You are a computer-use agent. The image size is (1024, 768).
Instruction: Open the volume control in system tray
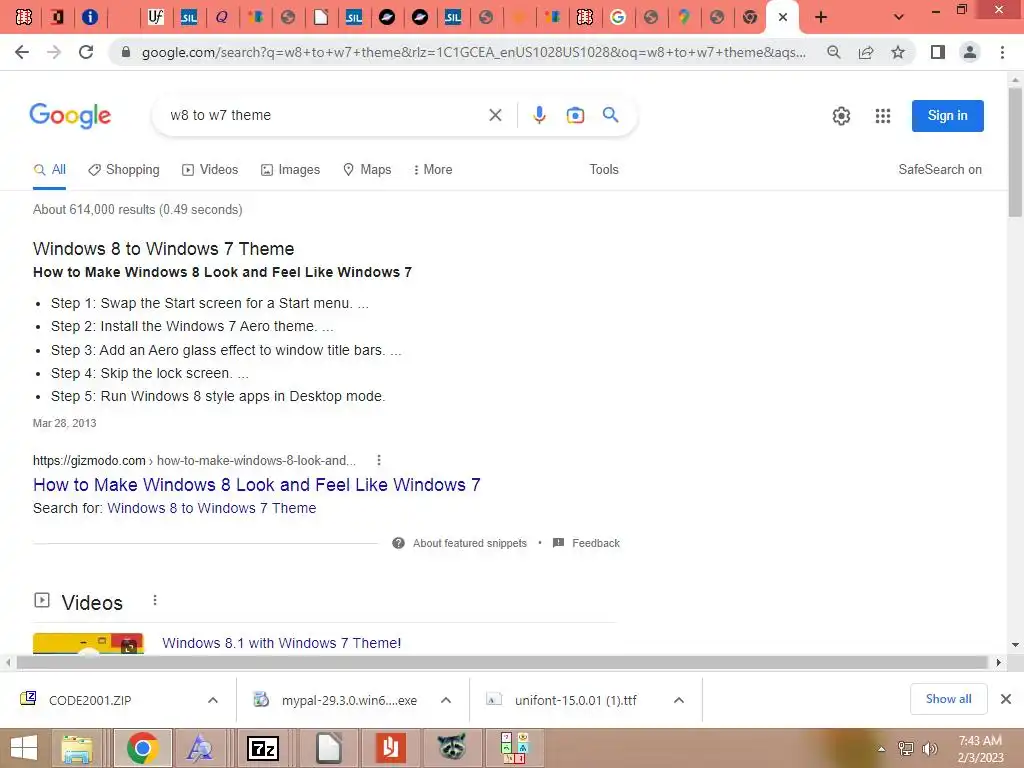pyautogui.click(x=929, y=749)
